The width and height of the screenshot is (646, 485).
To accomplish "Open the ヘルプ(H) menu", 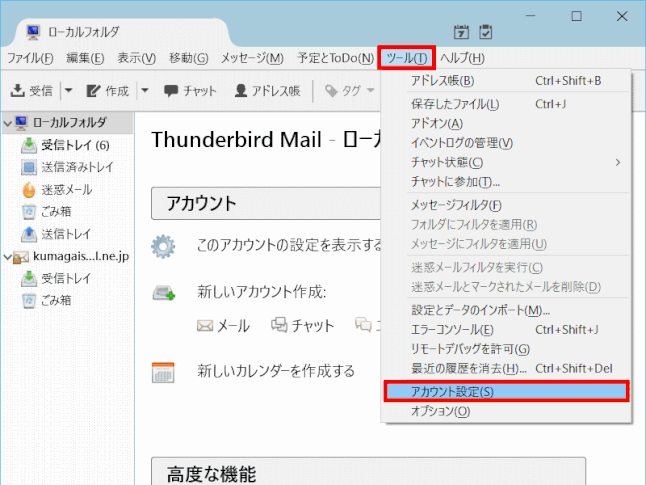I will click(x=462, y=58).
